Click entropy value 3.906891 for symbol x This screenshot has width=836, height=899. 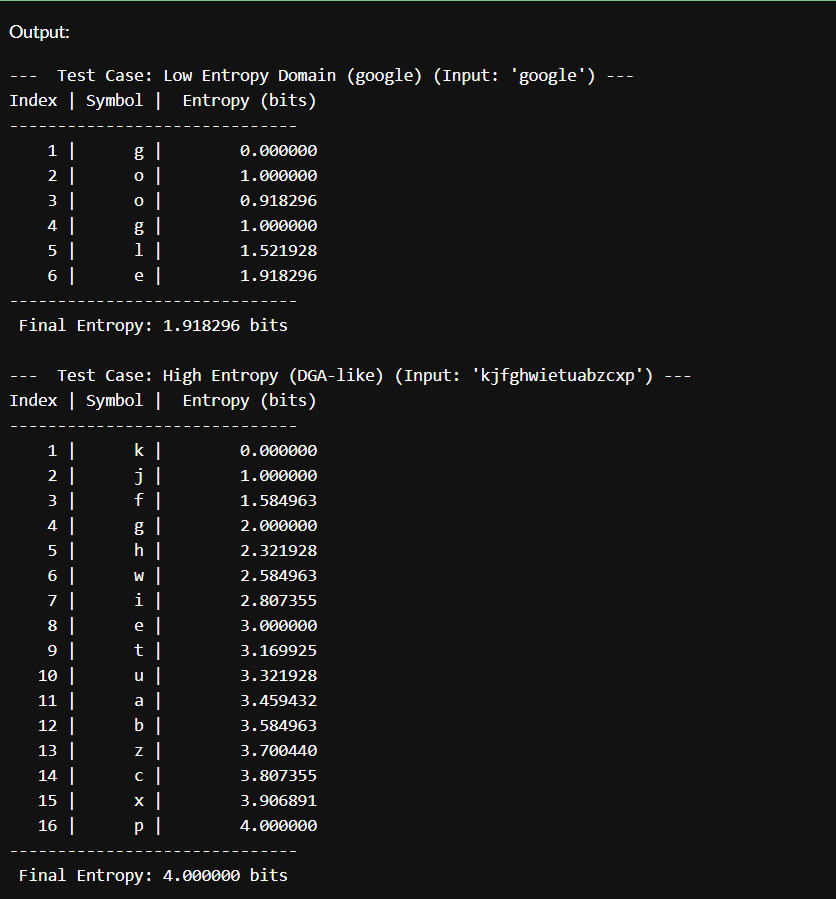(x=278, y=800)
